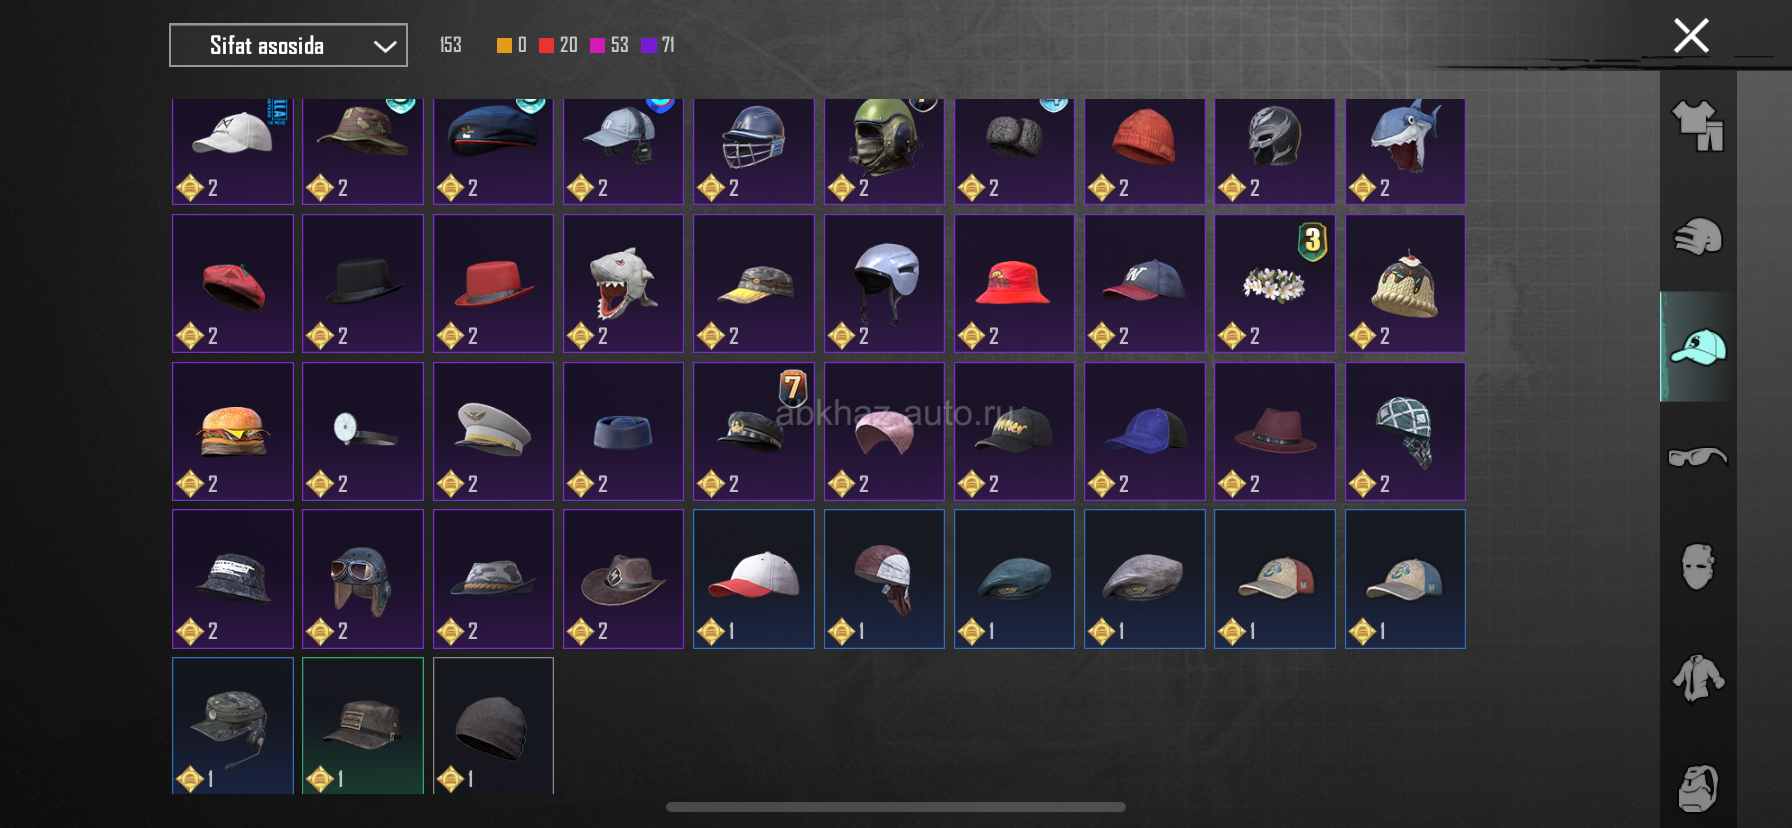Open the jacket category icon
Image resolution: width=1792 pixels, height=828 pixels.
pyautogui.click(x=1698, y=678)
